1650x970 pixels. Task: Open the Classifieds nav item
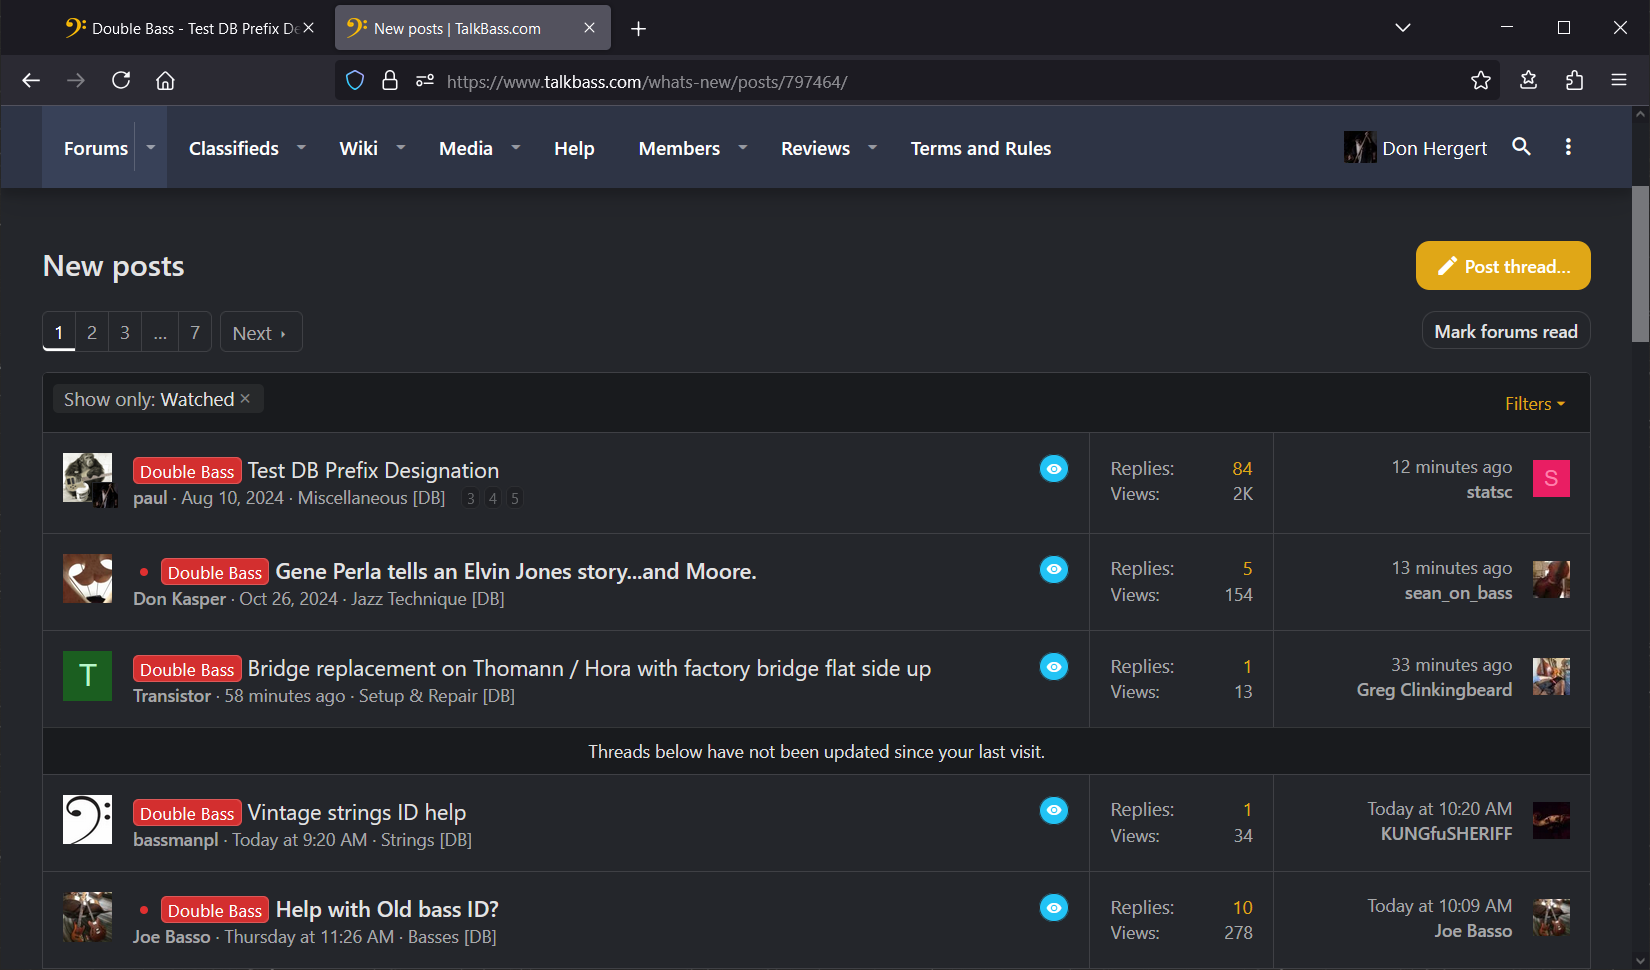click(x=234, y=148)
